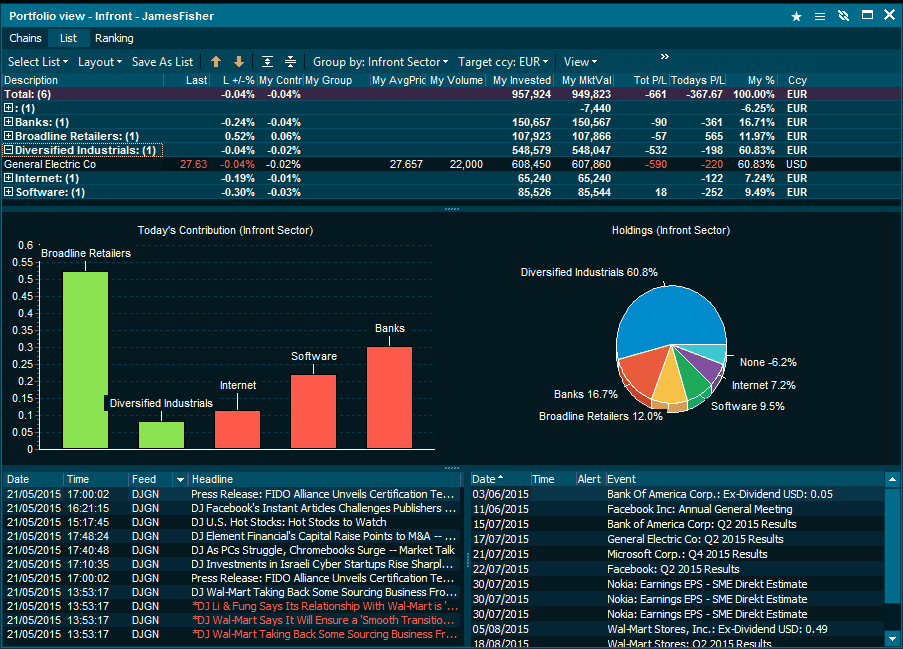Click the Save As List button
Viewport: 903px width, 649px height.
[162, 62]
